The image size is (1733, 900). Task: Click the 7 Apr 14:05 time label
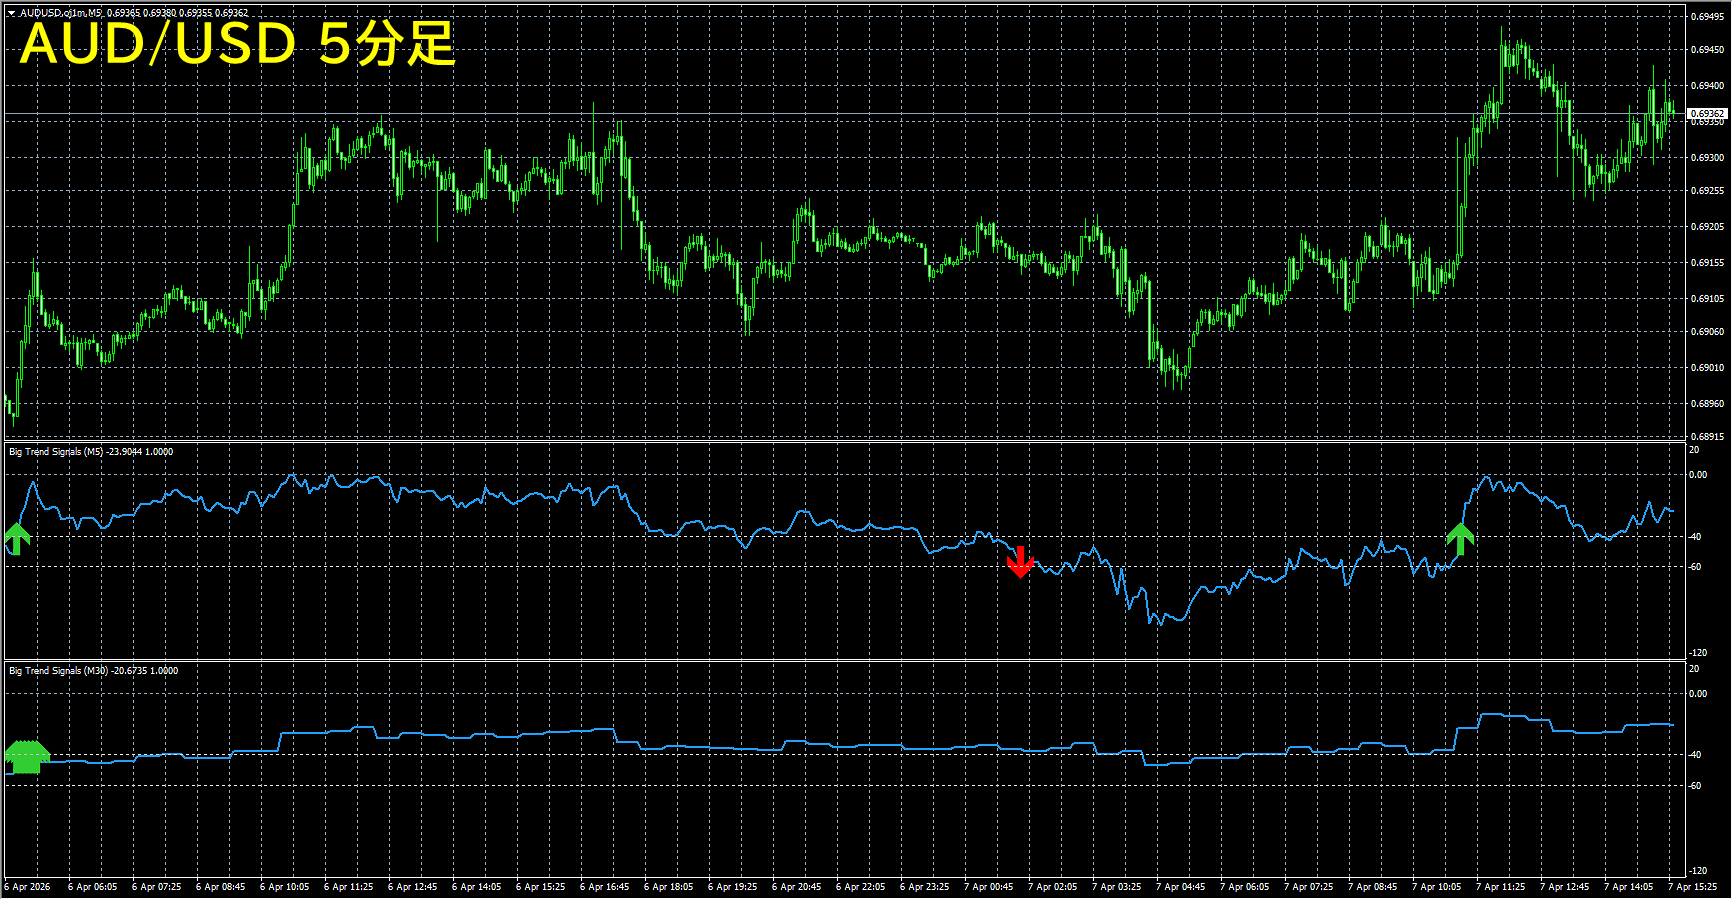[1628, 887]
